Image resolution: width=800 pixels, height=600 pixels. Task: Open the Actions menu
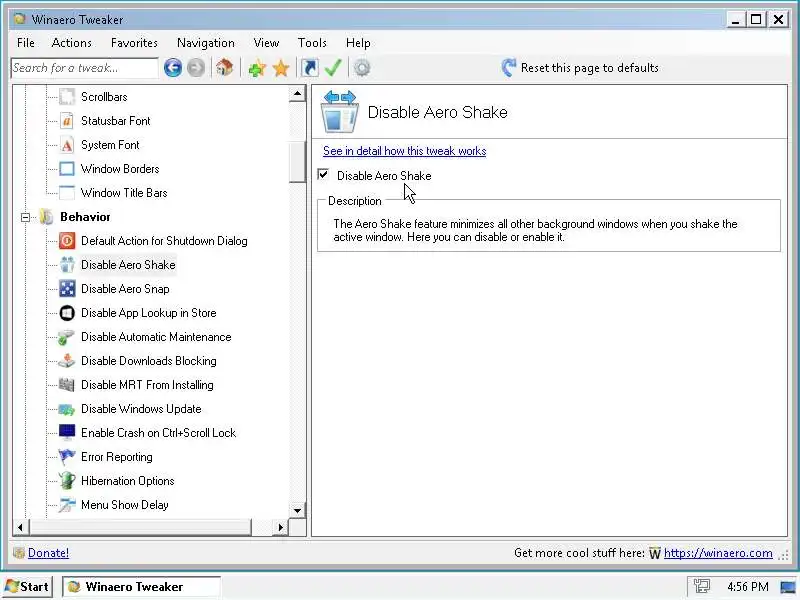click(71, 43)
